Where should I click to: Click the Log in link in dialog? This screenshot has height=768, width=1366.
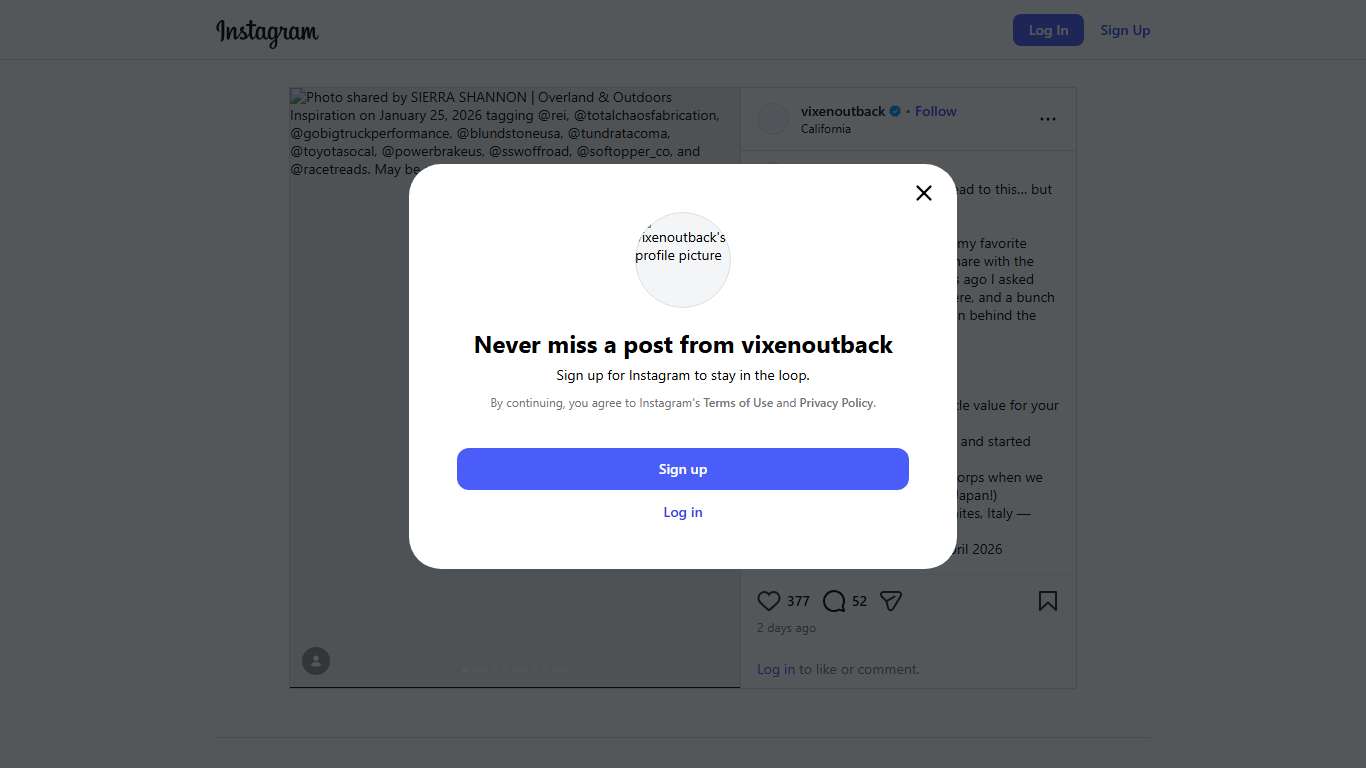(683, 512)
